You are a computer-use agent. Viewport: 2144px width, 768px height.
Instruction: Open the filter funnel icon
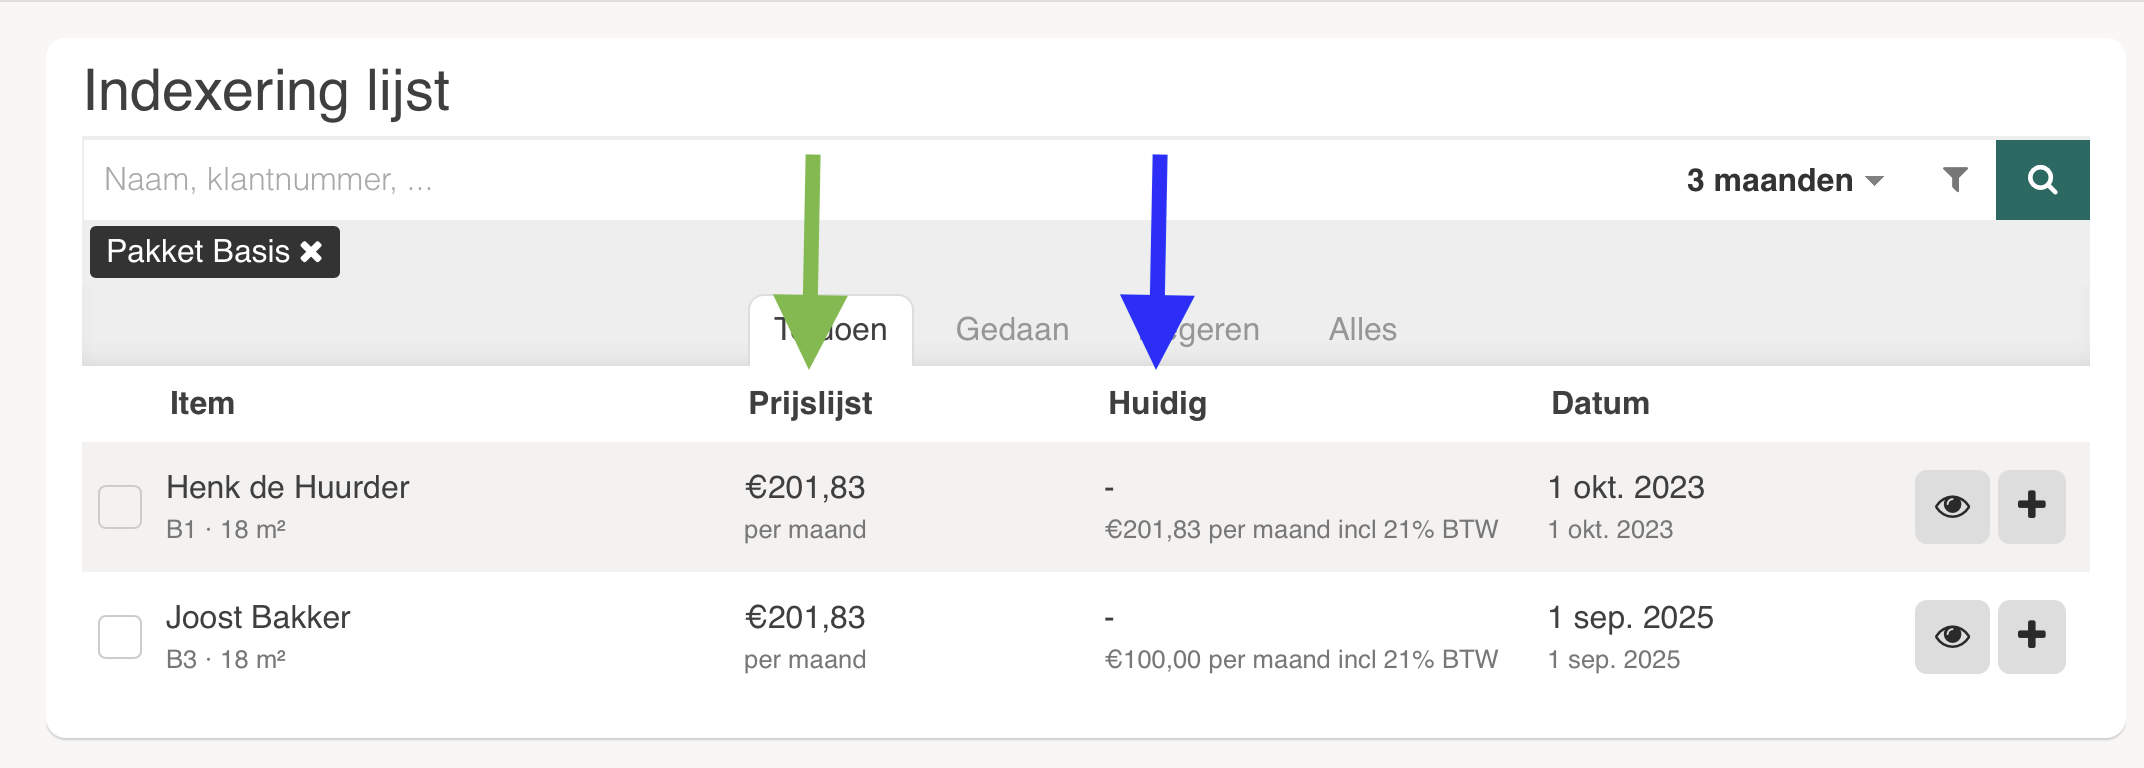click(x=1955, y=180)
